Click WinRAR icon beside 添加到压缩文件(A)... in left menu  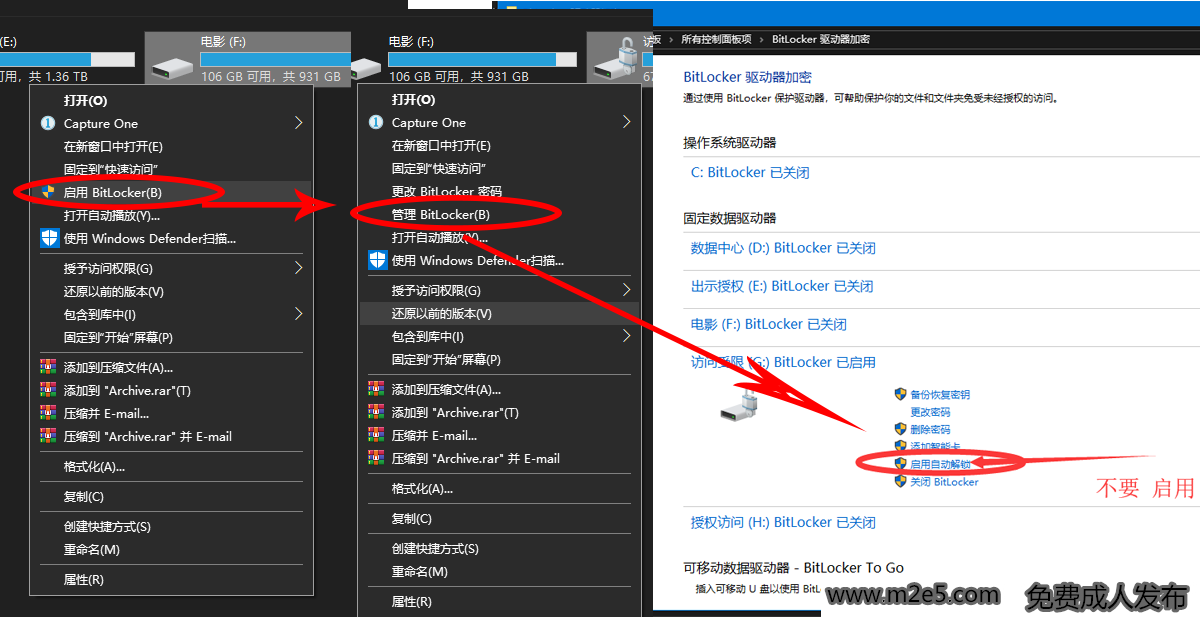[x=48, y=367]
